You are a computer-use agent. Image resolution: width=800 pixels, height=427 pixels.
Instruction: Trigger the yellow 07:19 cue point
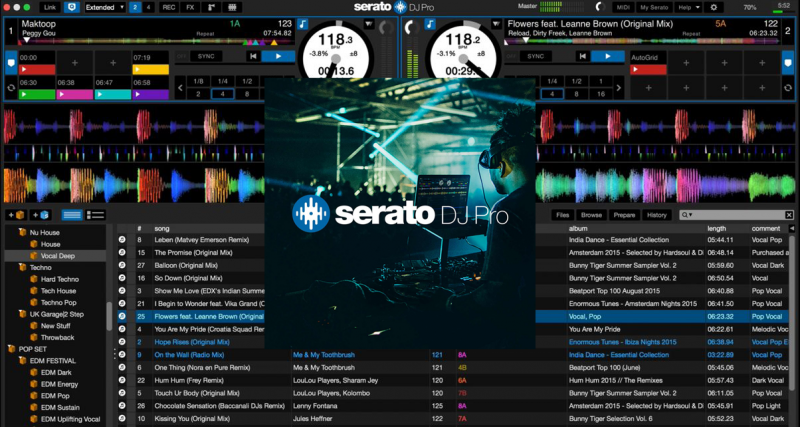click(x=151, y=63)
